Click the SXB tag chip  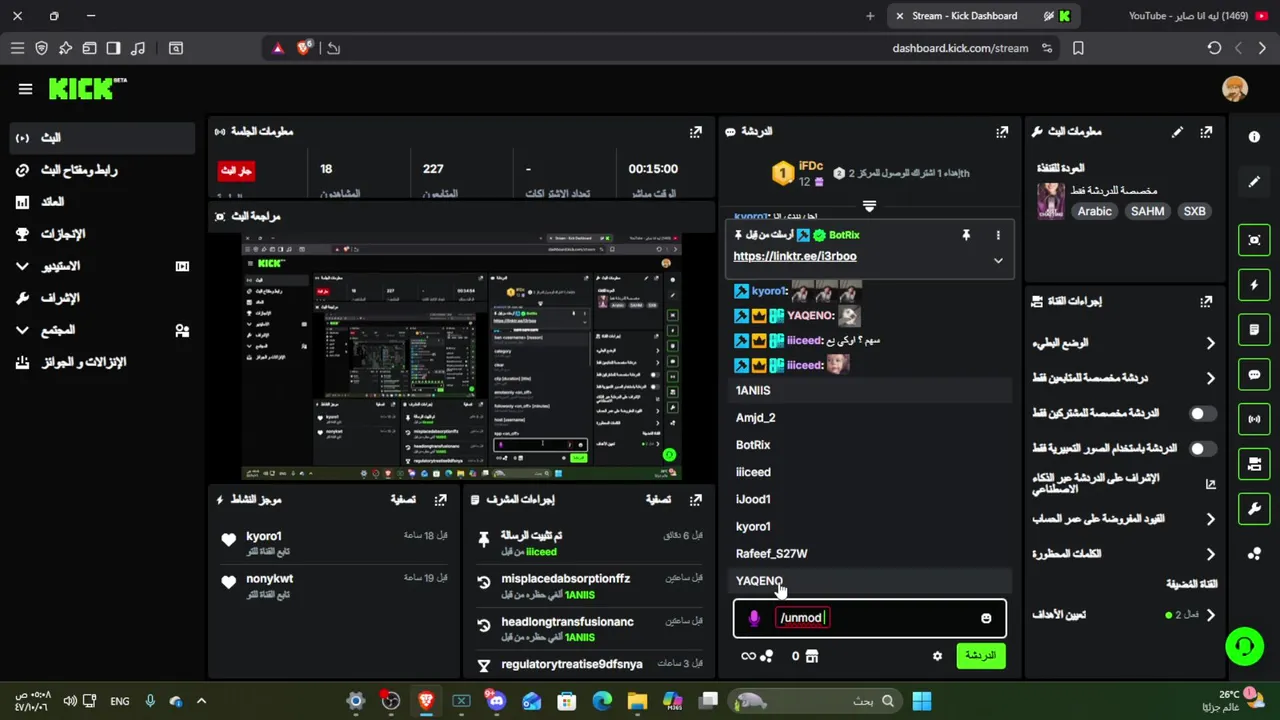tap(1194, 211)
